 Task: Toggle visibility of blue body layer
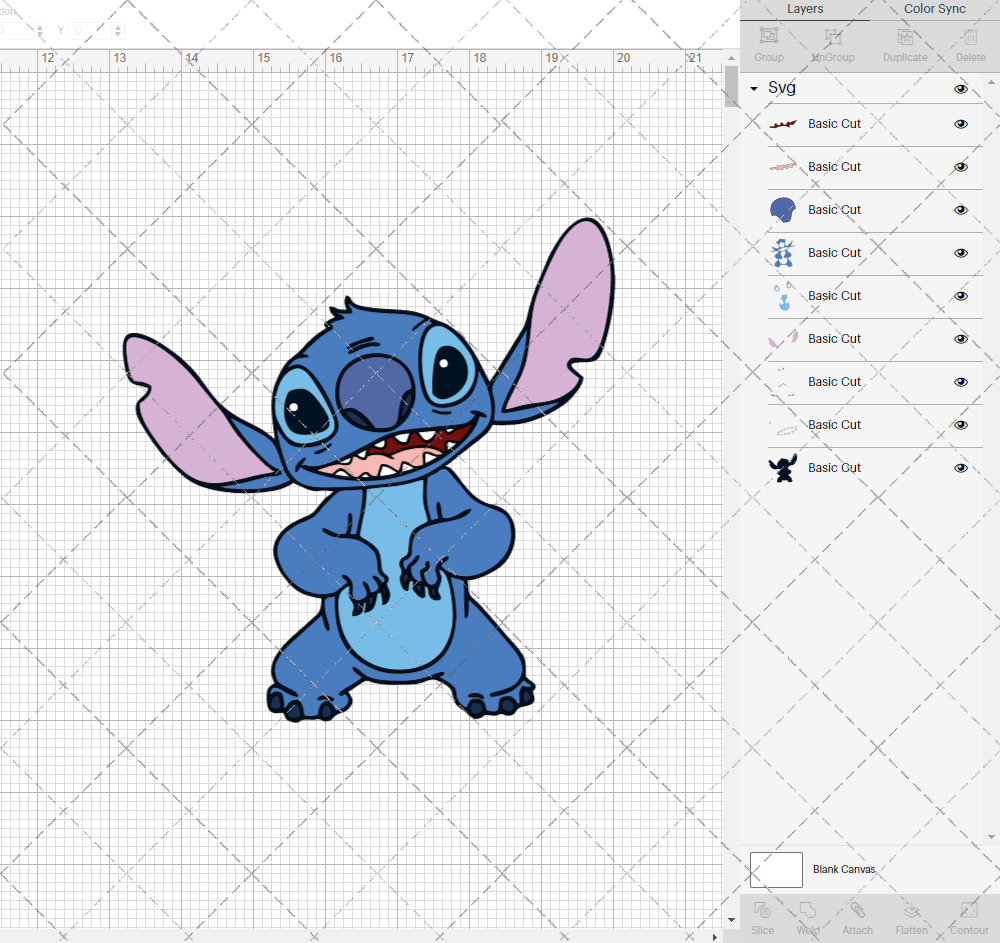pyautogui.click(x=960, y=253)
